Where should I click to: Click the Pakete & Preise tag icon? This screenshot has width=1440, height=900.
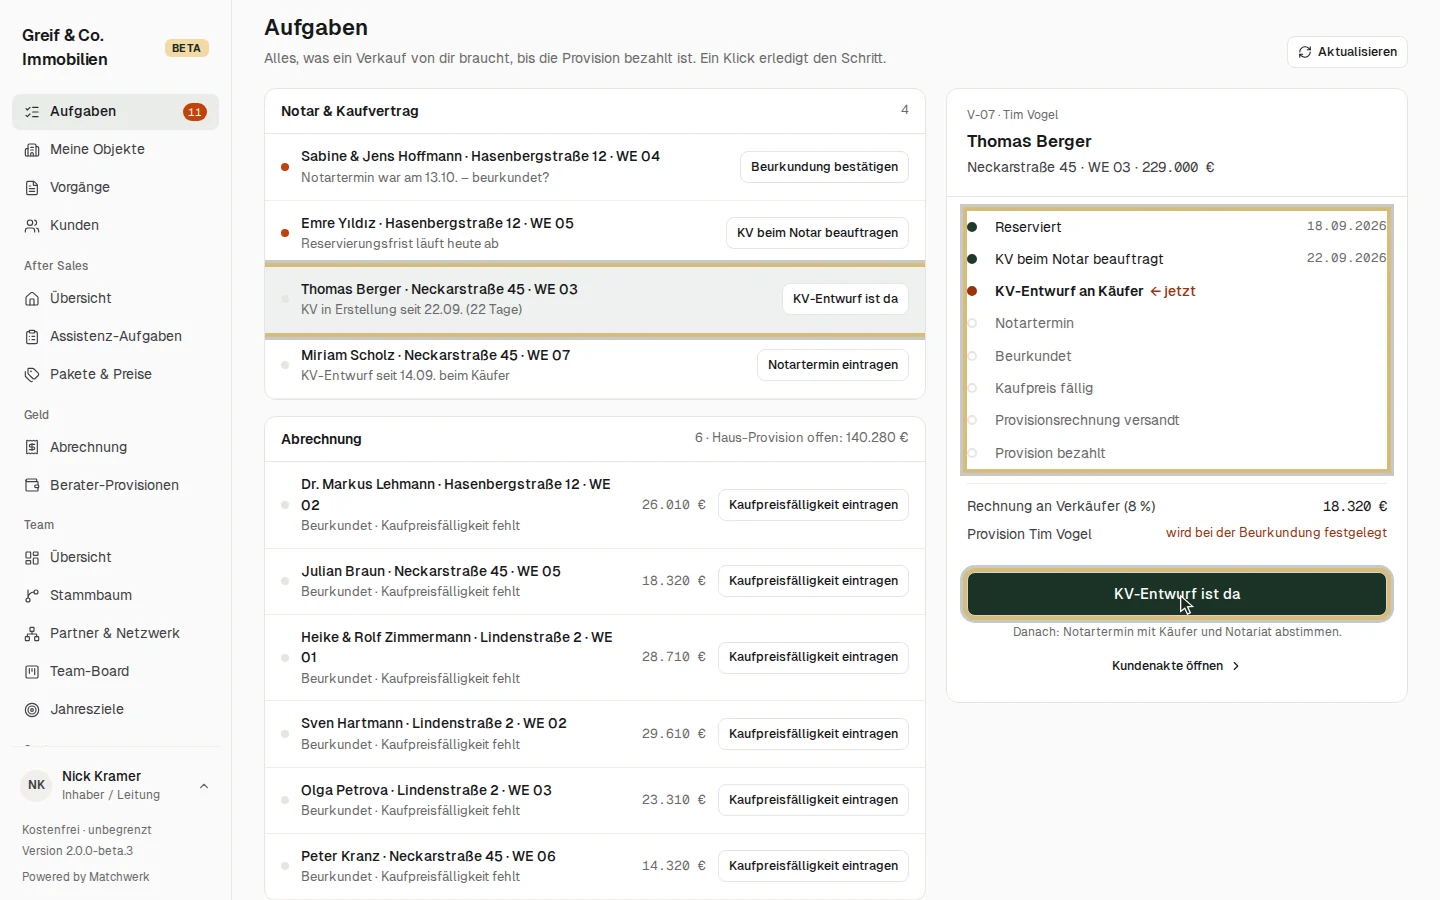click(32, 375)
